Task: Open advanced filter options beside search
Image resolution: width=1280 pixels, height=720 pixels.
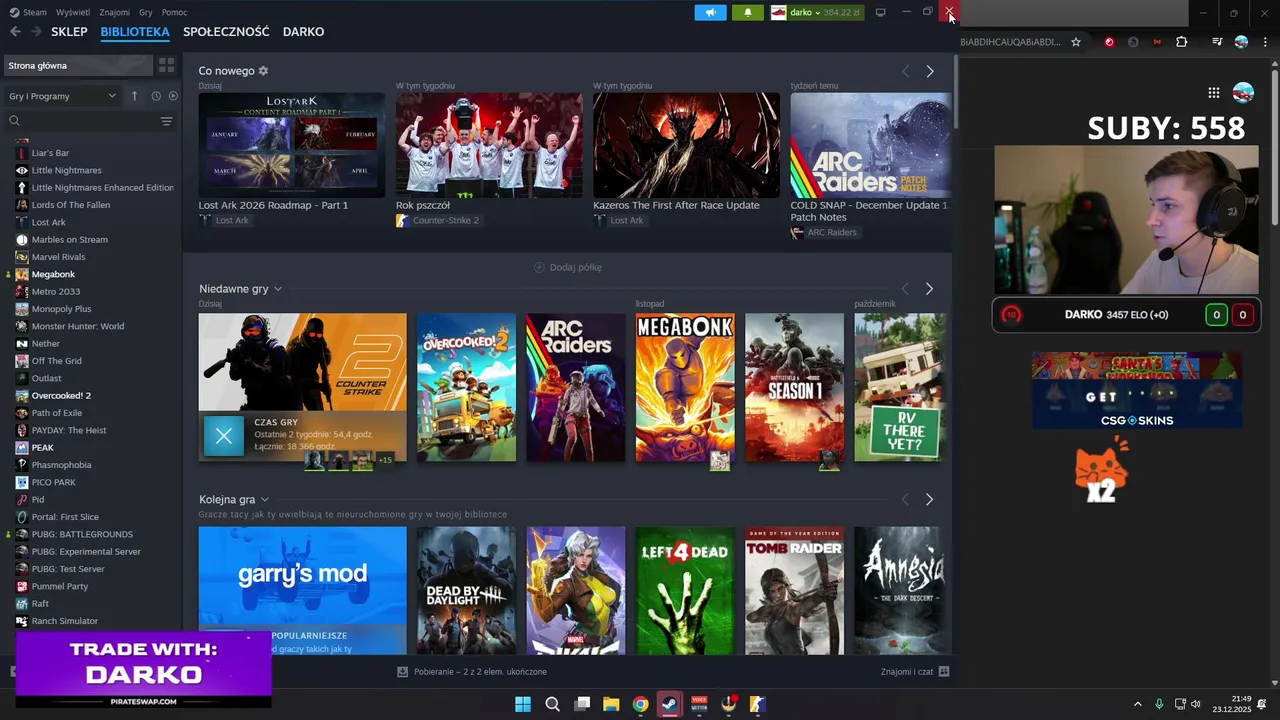Action: (x=166, y=121)
